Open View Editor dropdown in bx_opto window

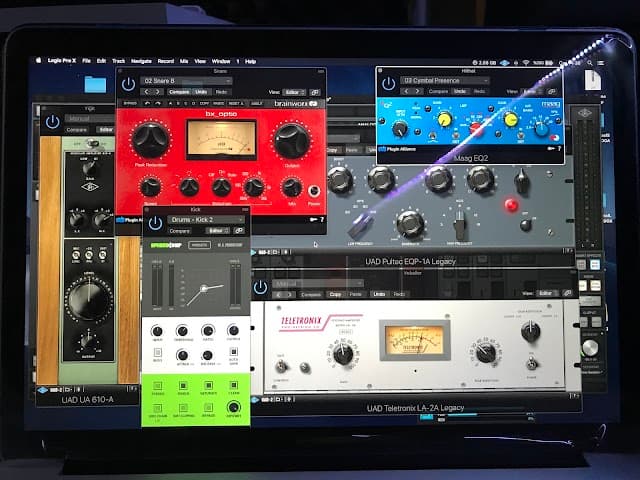coord(295,92)
